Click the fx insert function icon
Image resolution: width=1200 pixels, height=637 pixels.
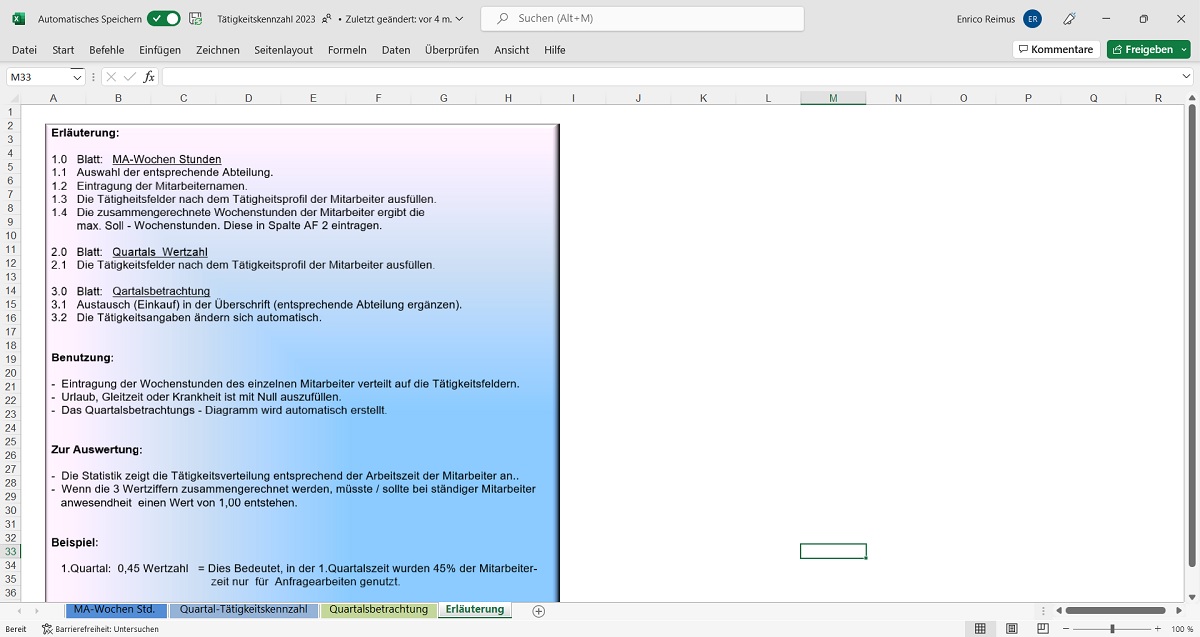coord(149,77)
